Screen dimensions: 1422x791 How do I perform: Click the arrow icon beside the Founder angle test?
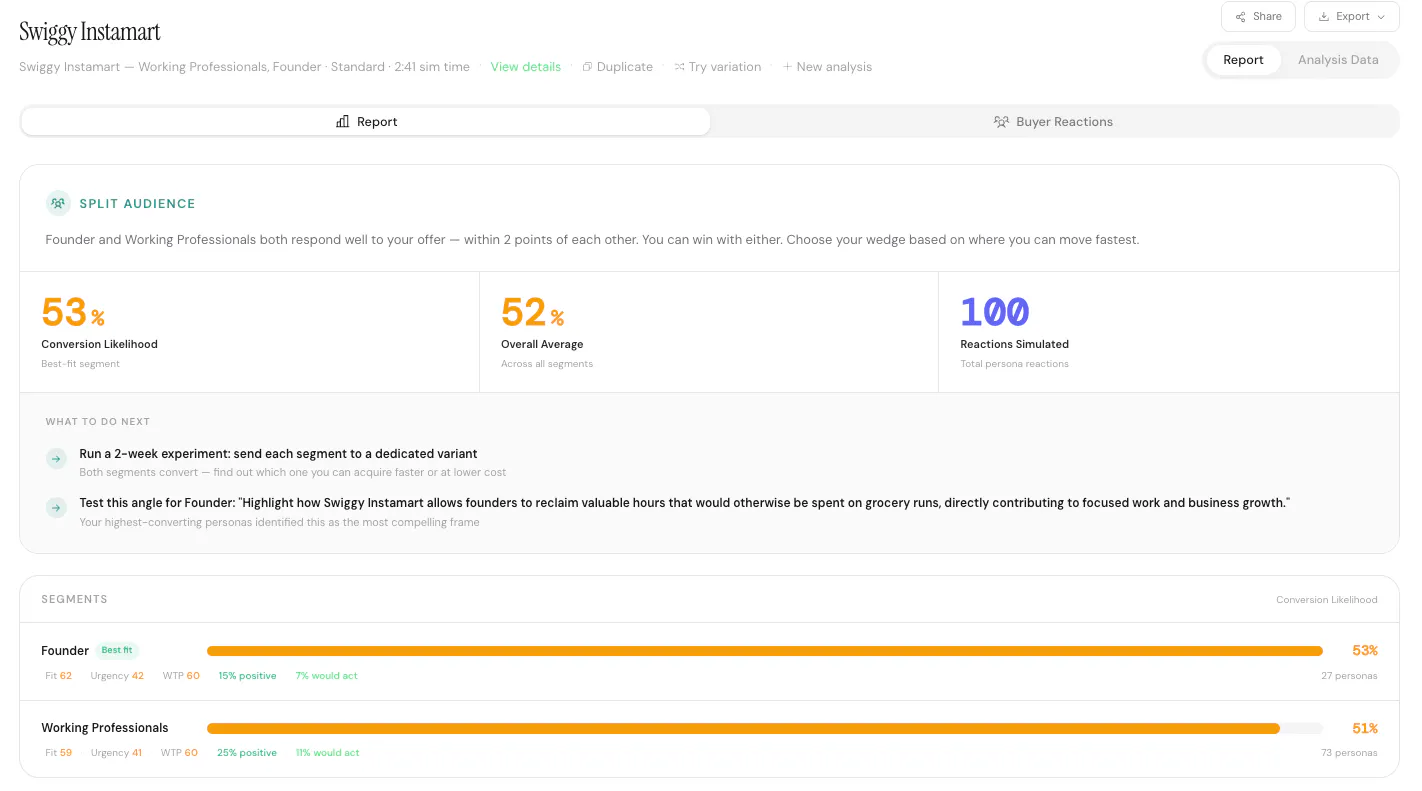tap(57, 508)
